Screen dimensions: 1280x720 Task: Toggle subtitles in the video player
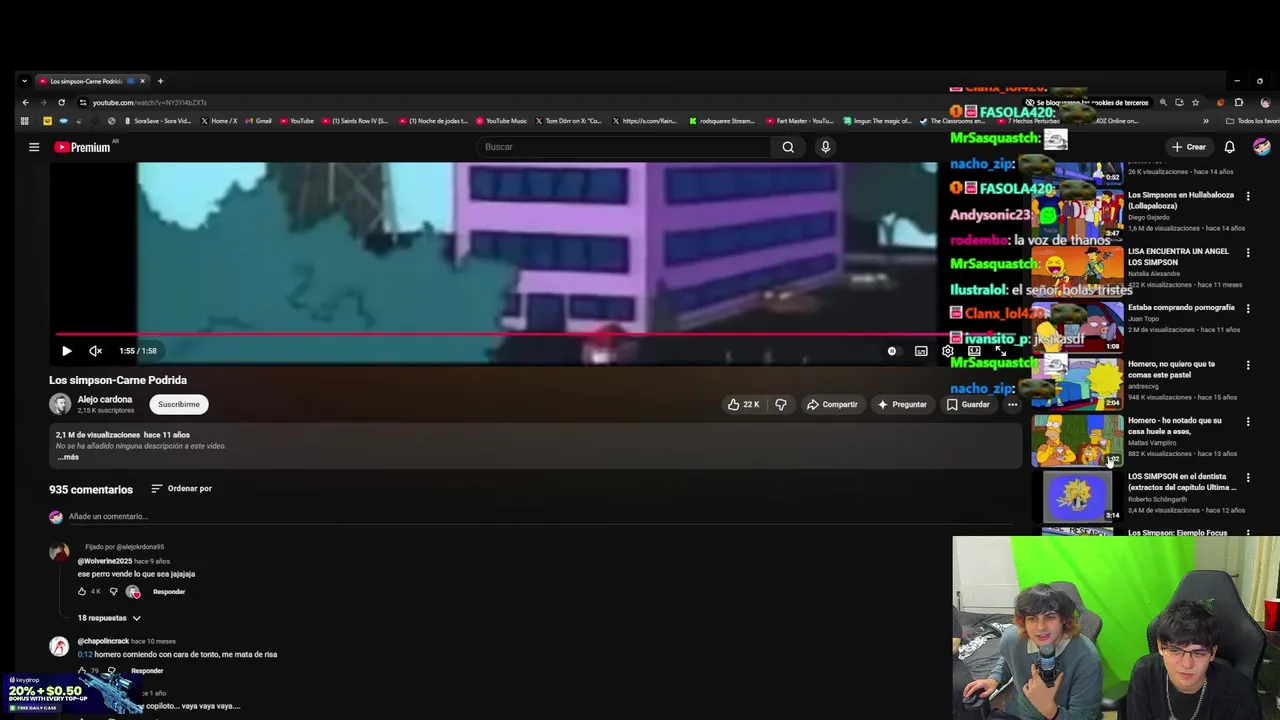pyautogui.click(x=921, y=351)
